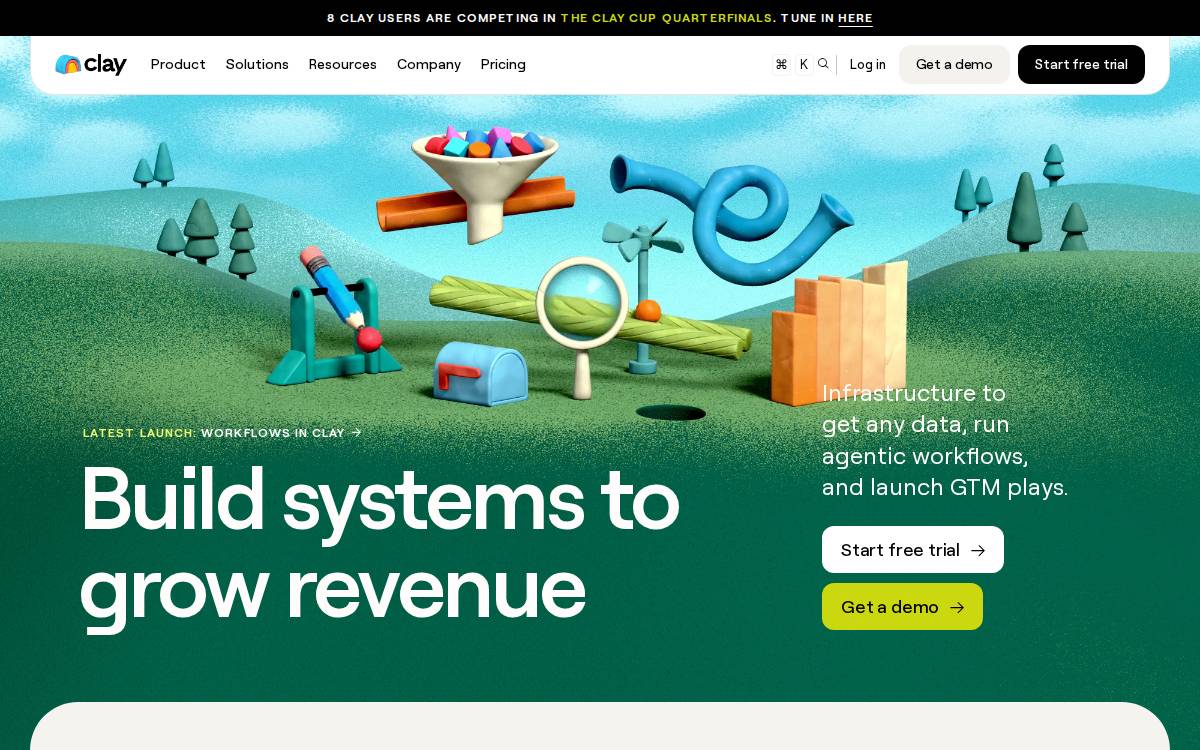Image resolution: width=1200 pixels, height=750 pixels.
Task: Click Get a demo in the navbar
Action: click(x=954, y=64)
